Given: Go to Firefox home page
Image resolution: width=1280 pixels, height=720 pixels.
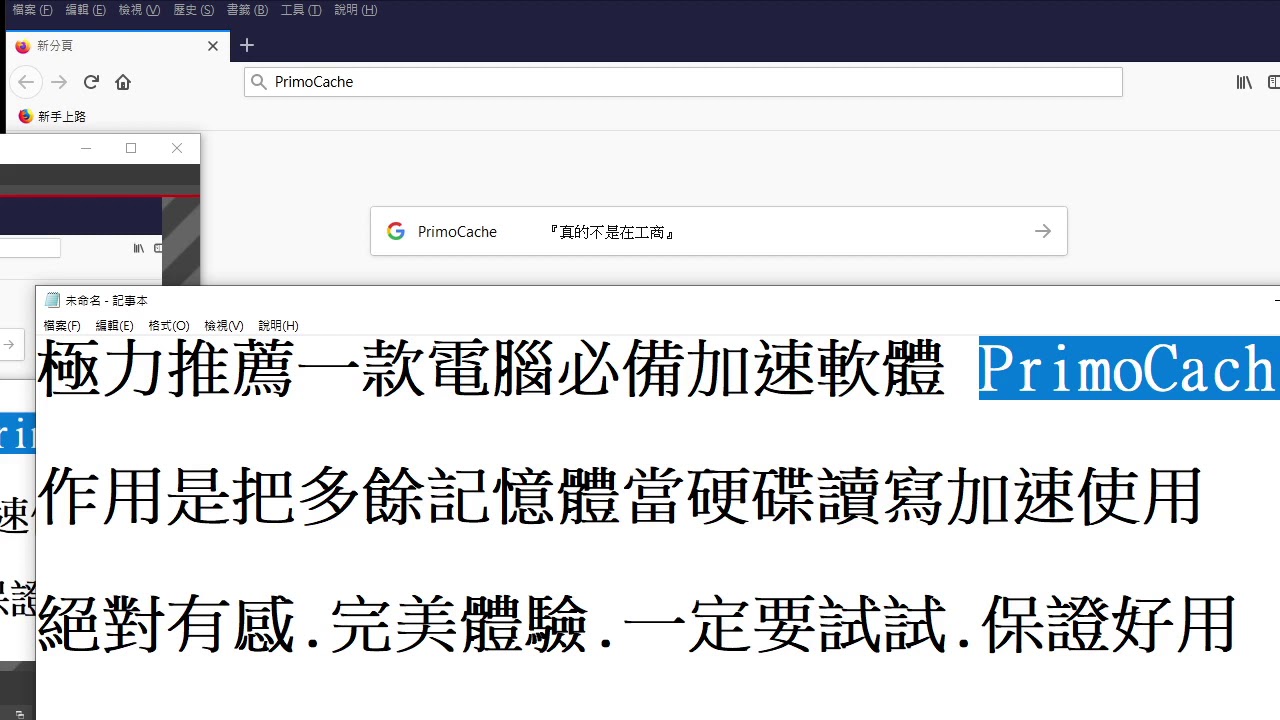Looking at the screenshot, I should pyautogui.click(x=123, y=82).
